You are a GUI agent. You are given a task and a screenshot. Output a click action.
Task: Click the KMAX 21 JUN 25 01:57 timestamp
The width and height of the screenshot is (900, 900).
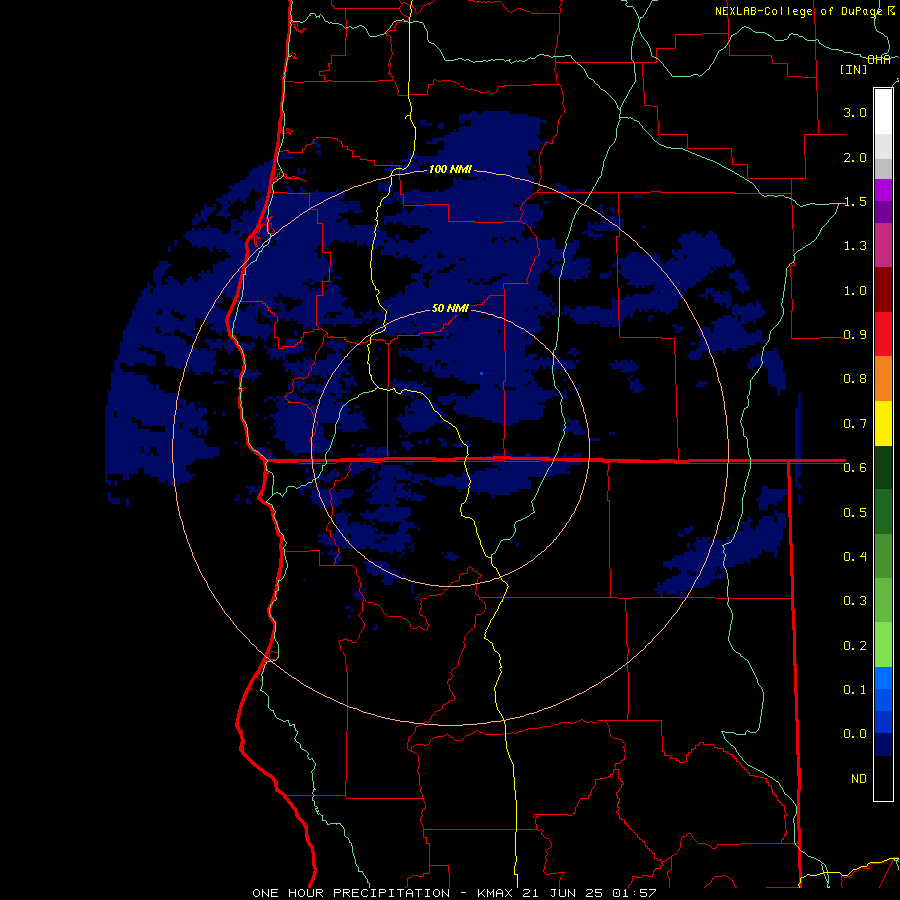point(567,893)
